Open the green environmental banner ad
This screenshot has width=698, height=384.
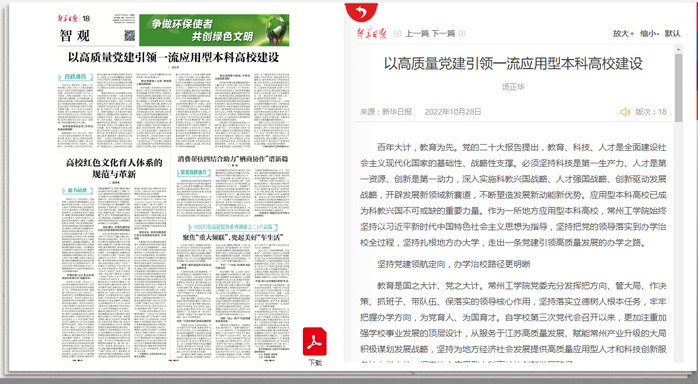[214, 30]
